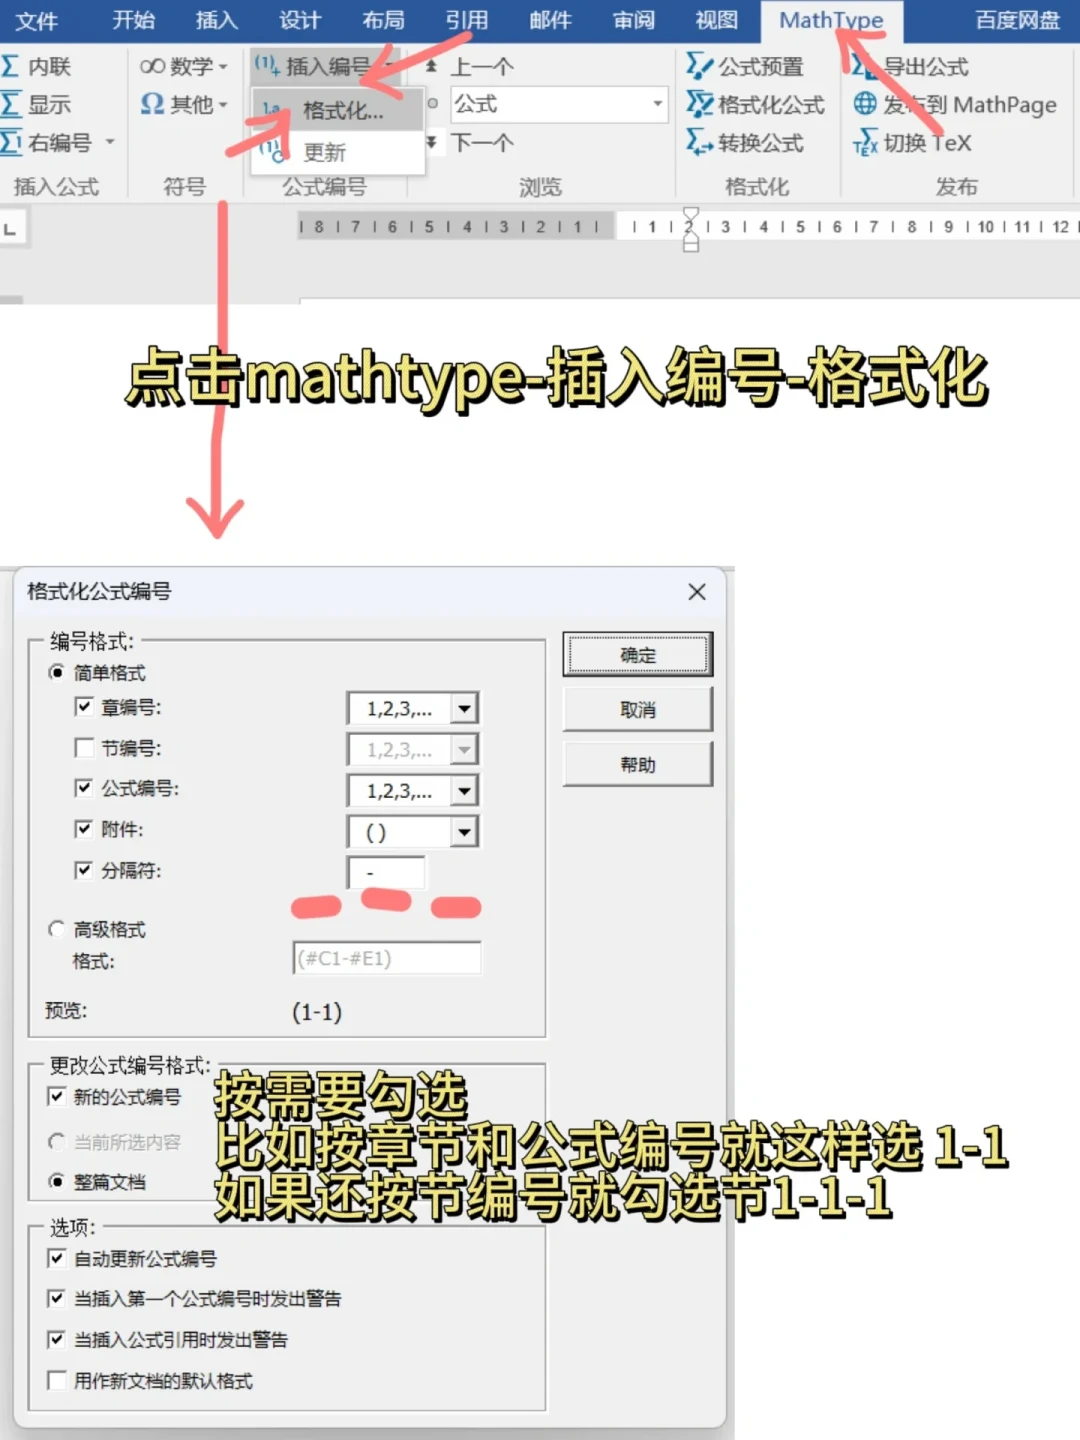Screen dimensions: 1080x1440
Task: Toggle the 章编号 checkbox
Action: (x=84, y=706)
